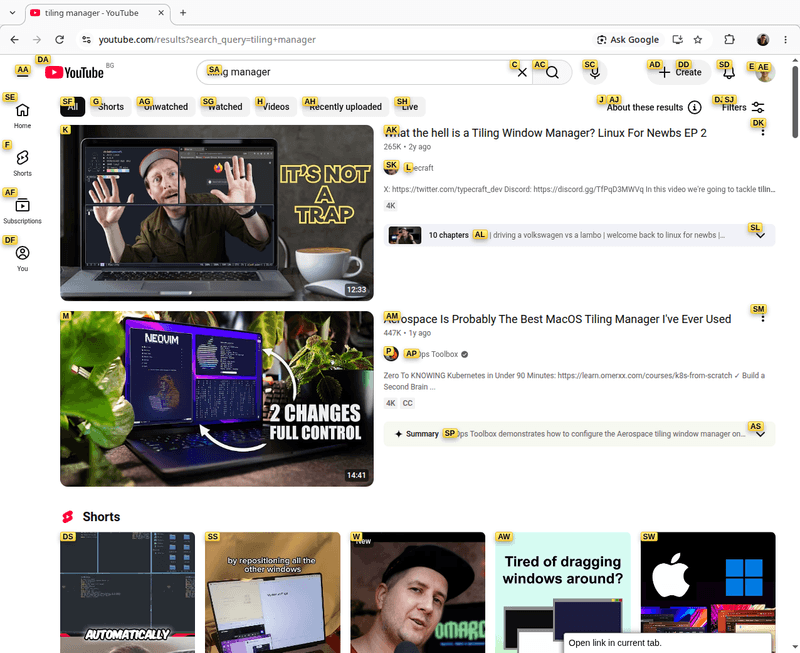Image resolution: width=800 pixels, height=653 pixels.
Task: Select the Videos filter chip
Action: tap(276, 107)
